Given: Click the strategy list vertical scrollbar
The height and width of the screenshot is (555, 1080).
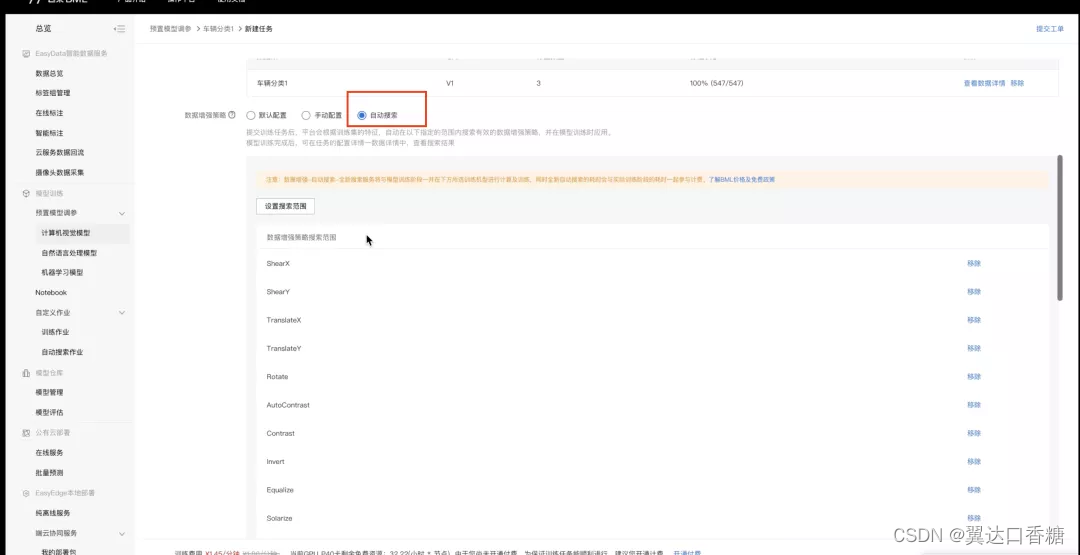Looking at the screenshot, I should [x=1060, y=227].
